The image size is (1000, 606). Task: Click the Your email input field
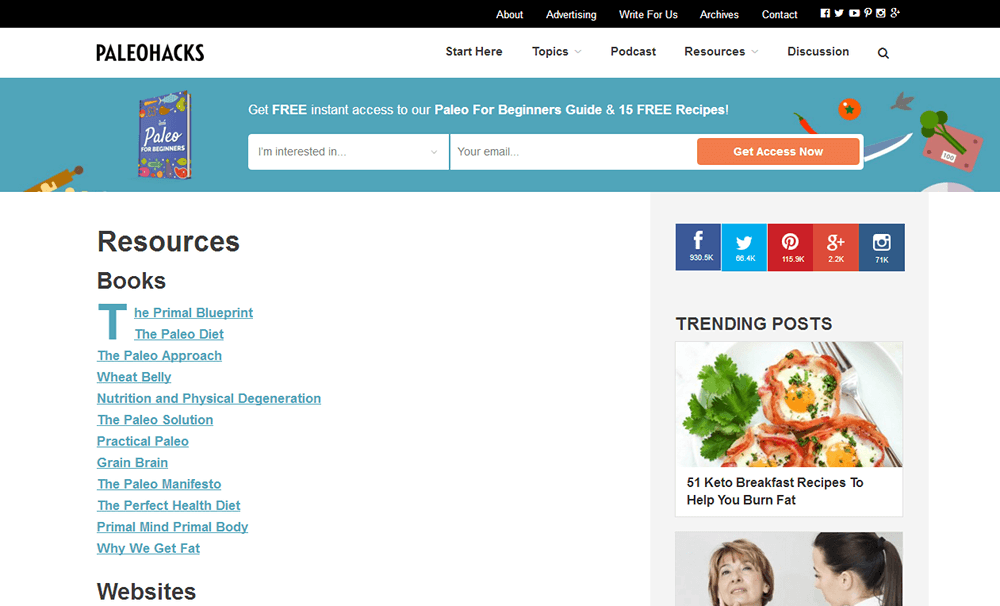point(572,152)
